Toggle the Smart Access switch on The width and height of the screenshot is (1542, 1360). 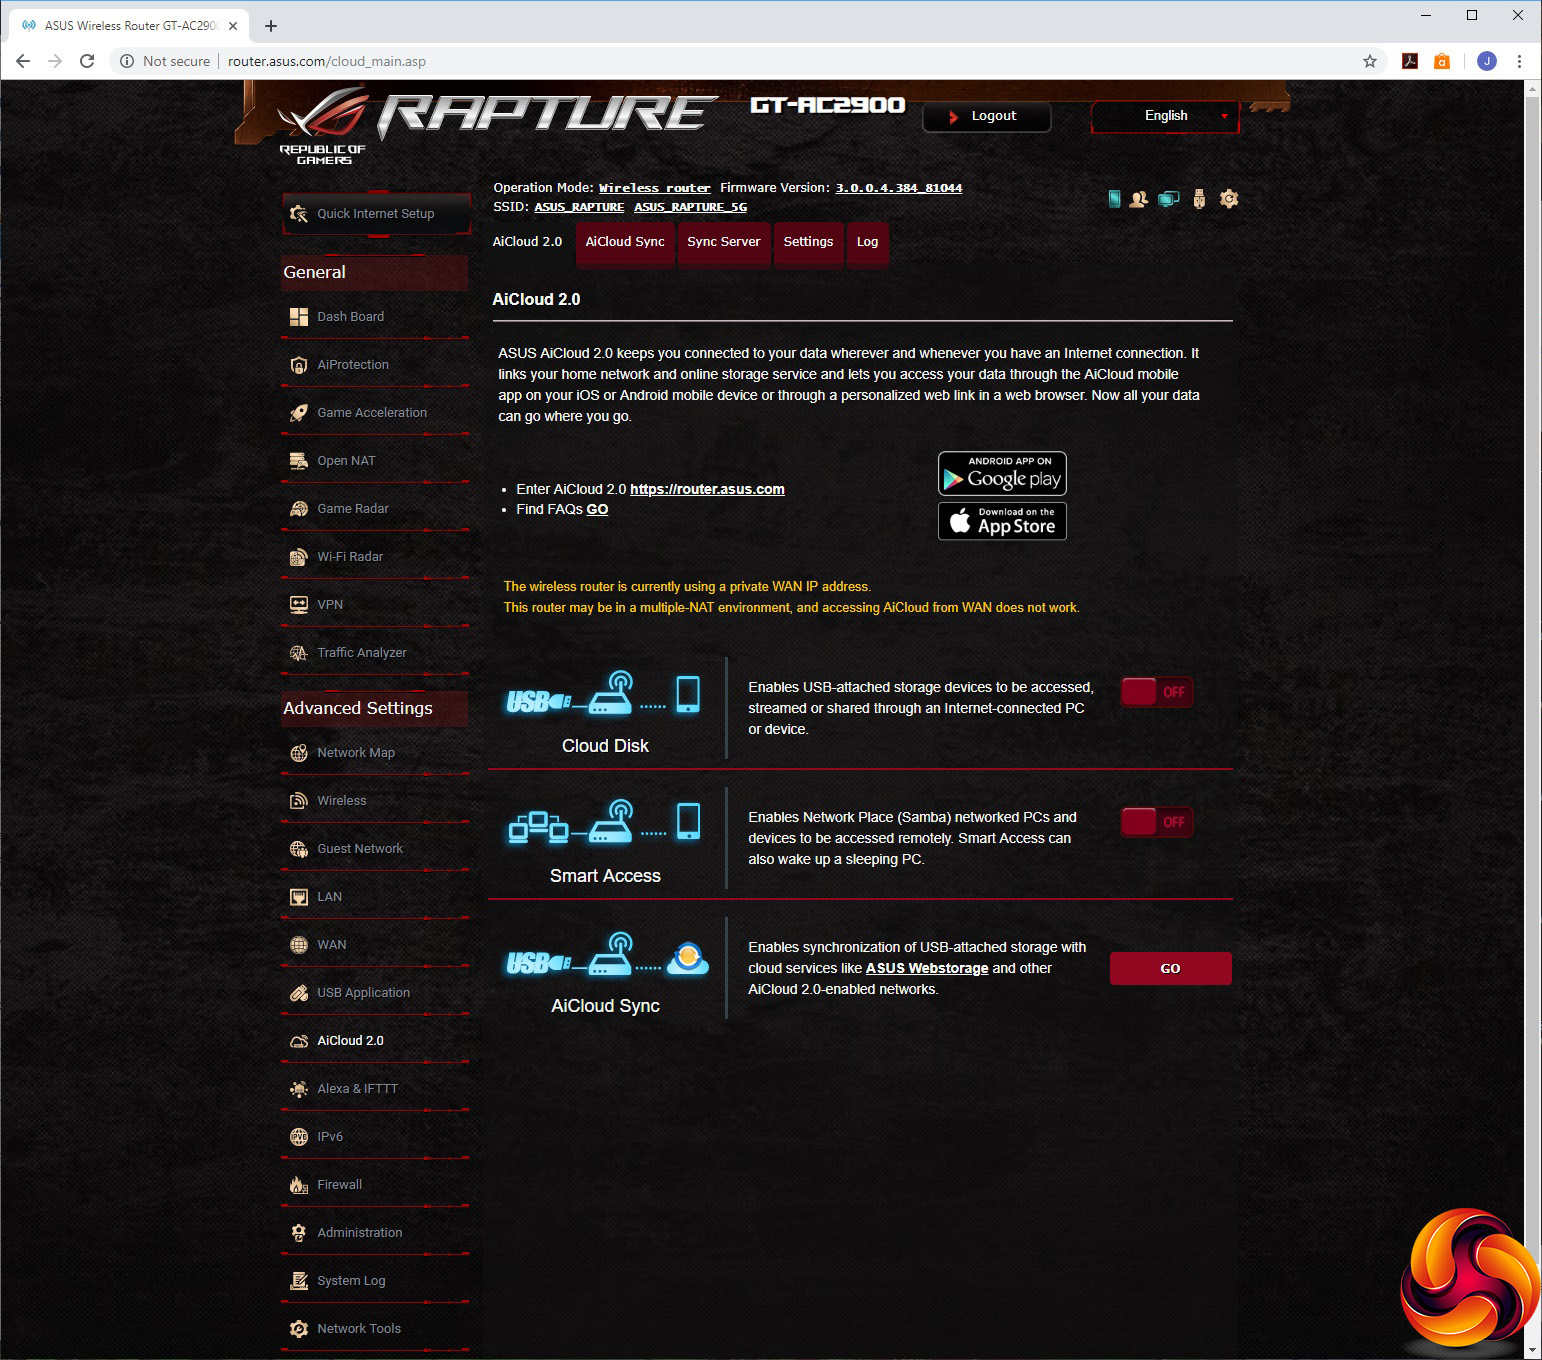[x=1157, y=822]
